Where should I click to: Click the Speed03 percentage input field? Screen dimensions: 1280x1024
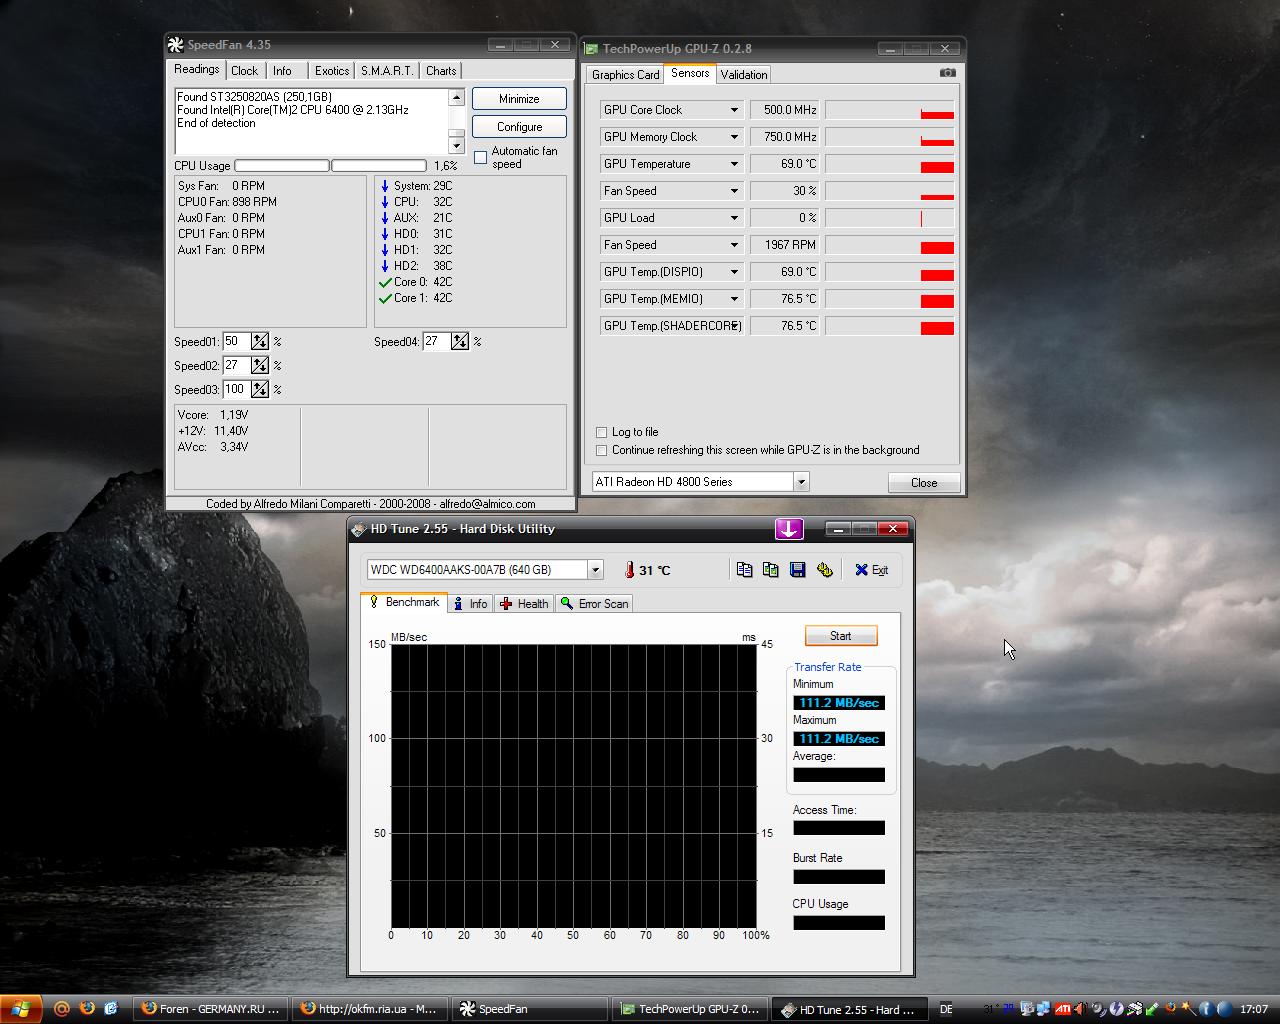pos(236,389)
